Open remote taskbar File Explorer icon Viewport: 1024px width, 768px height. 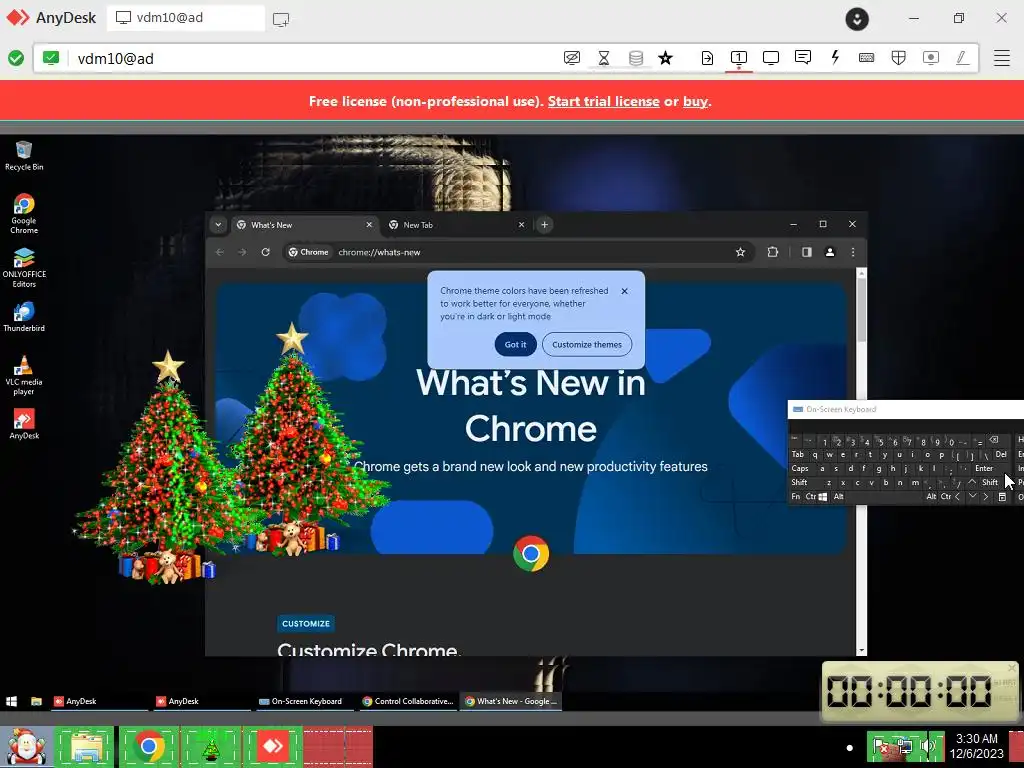coord(37,701)
